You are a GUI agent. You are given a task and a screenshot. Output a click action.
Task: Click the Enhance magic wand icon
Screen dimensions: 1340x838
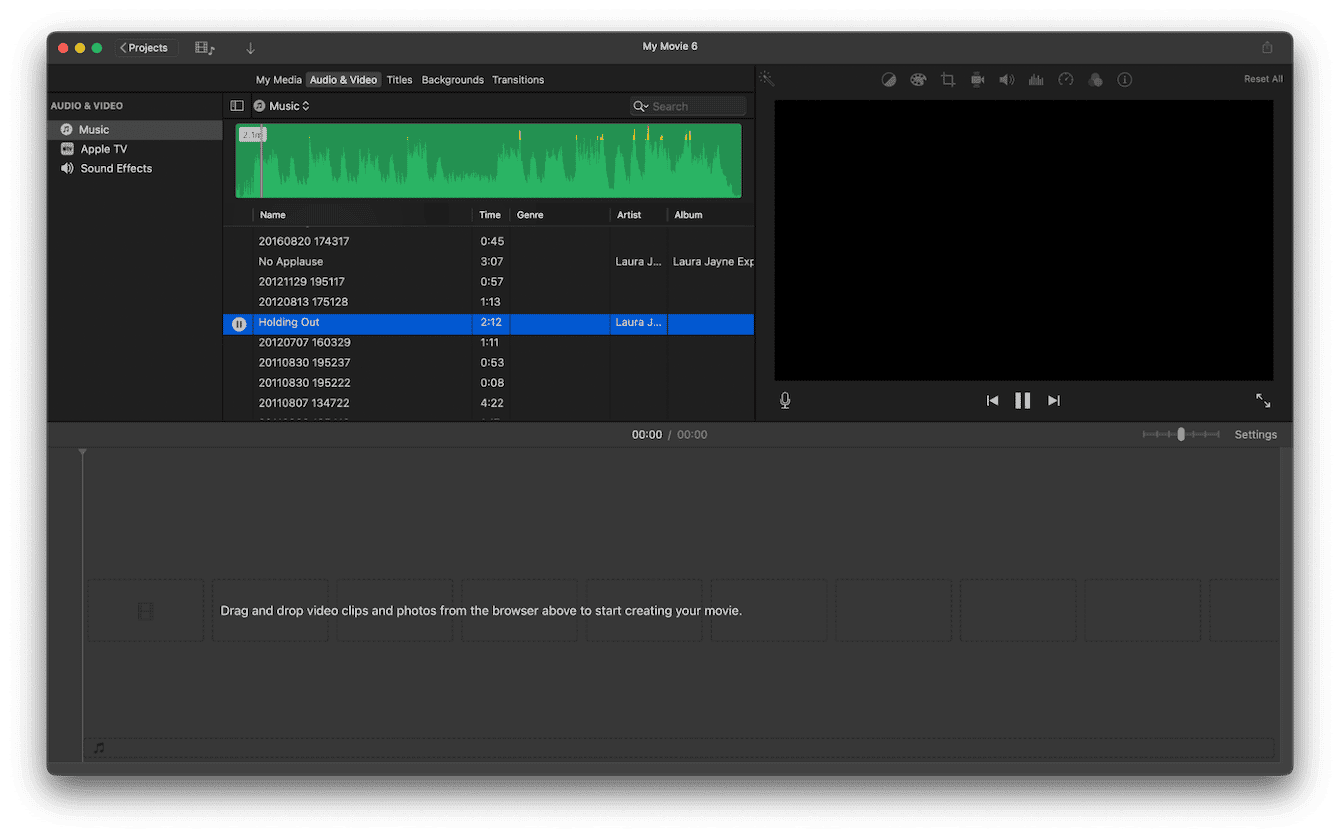point(766,78)
